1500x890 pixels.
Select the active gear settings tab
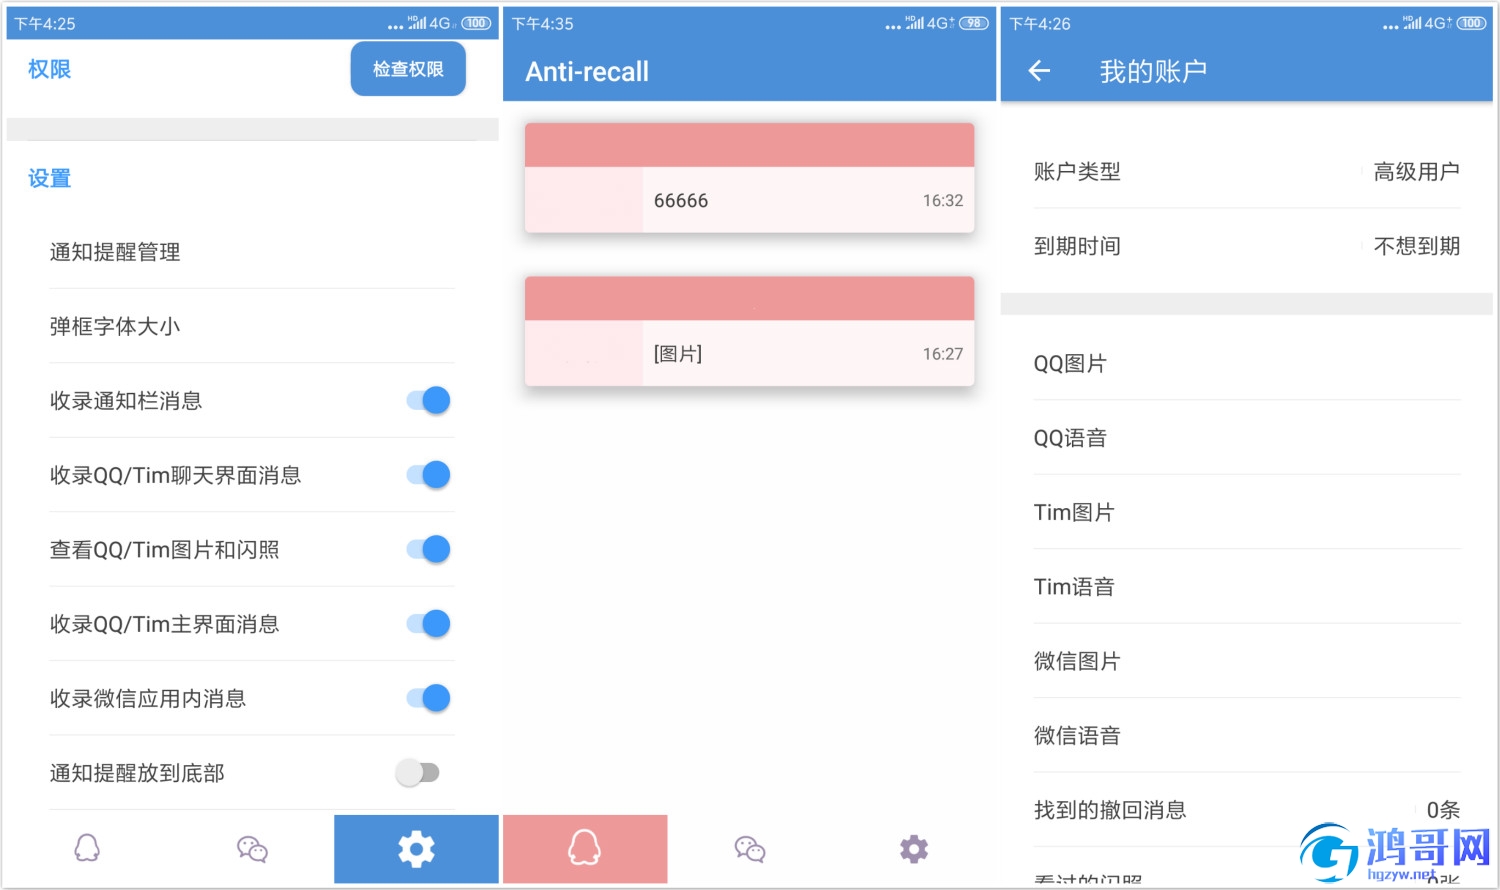tap(416, 849)
